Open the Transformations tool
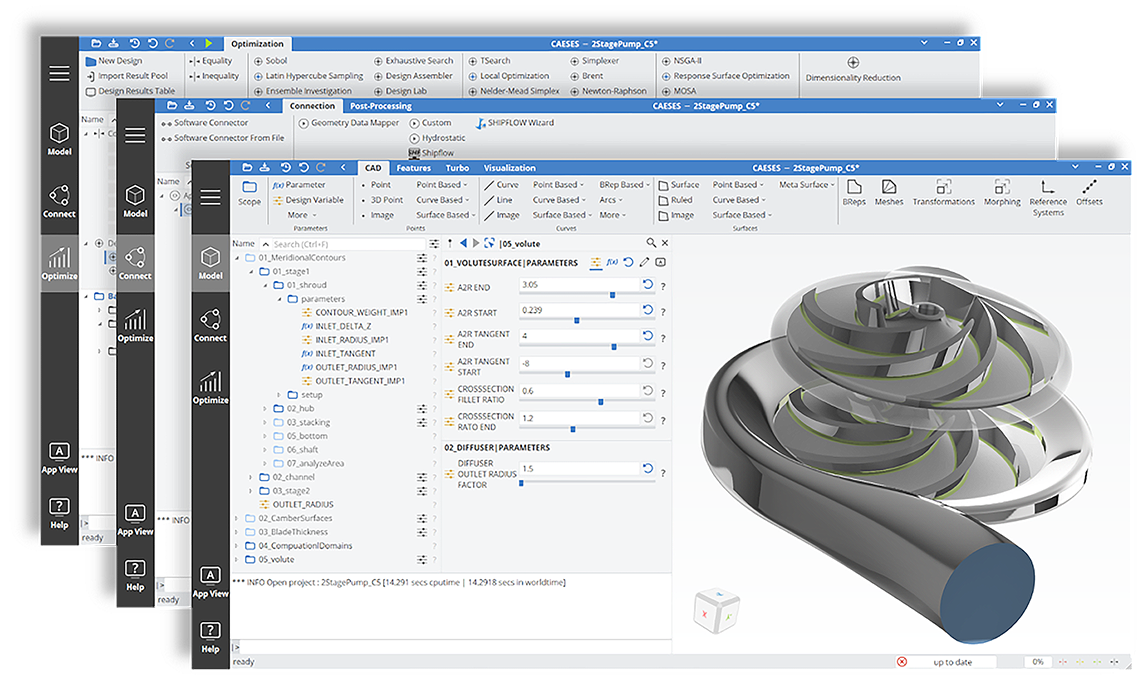 coord(943,193)
